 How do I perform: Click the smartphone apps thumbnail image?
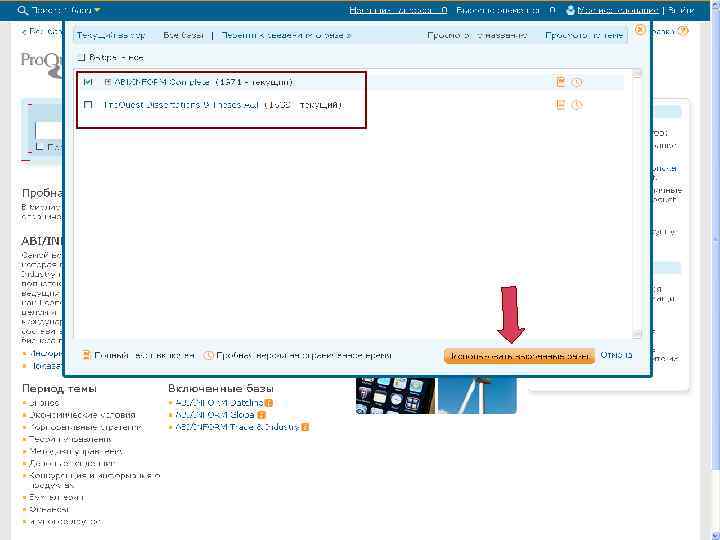point(395,395)
